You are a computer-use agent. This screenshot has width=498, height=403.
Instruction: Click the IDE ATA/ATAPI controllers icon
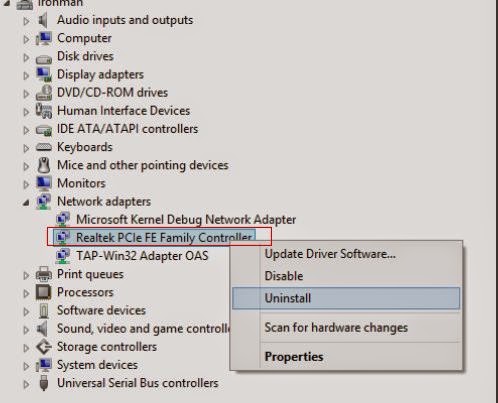[x=44, y=130]
